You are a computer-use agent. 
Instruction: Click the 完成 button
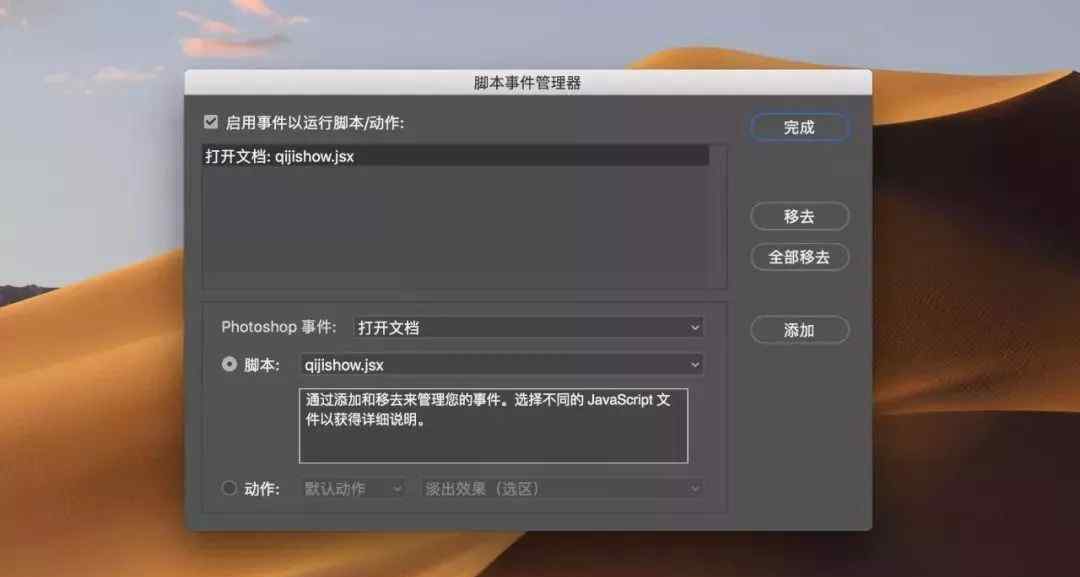point(799,127)
